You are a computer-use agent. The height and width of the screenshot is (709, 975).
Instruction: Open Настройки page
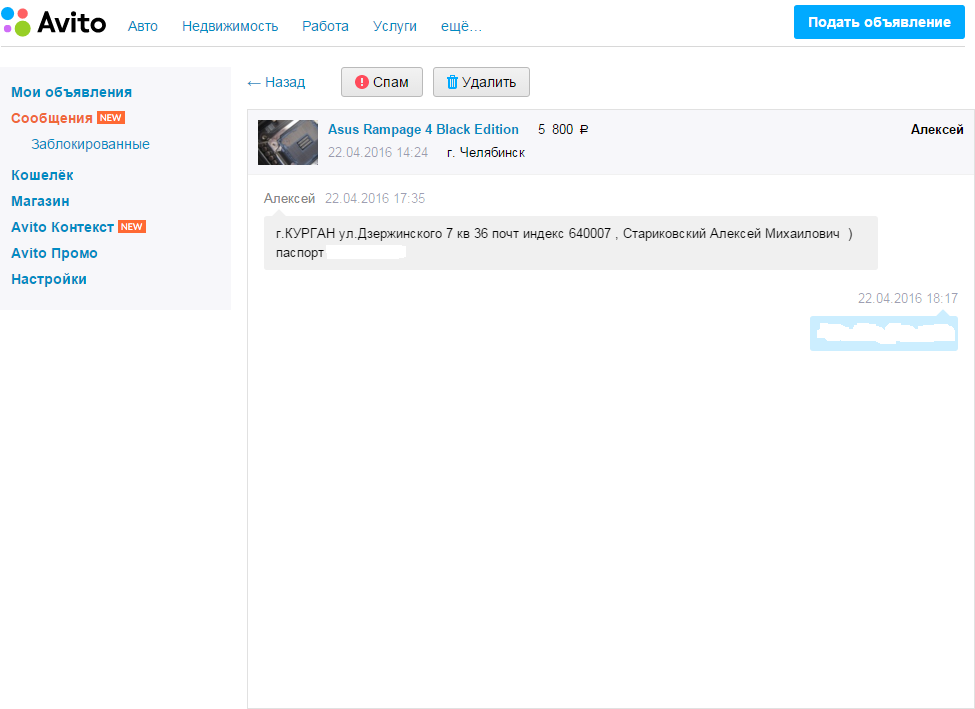[x=49, y=280]
